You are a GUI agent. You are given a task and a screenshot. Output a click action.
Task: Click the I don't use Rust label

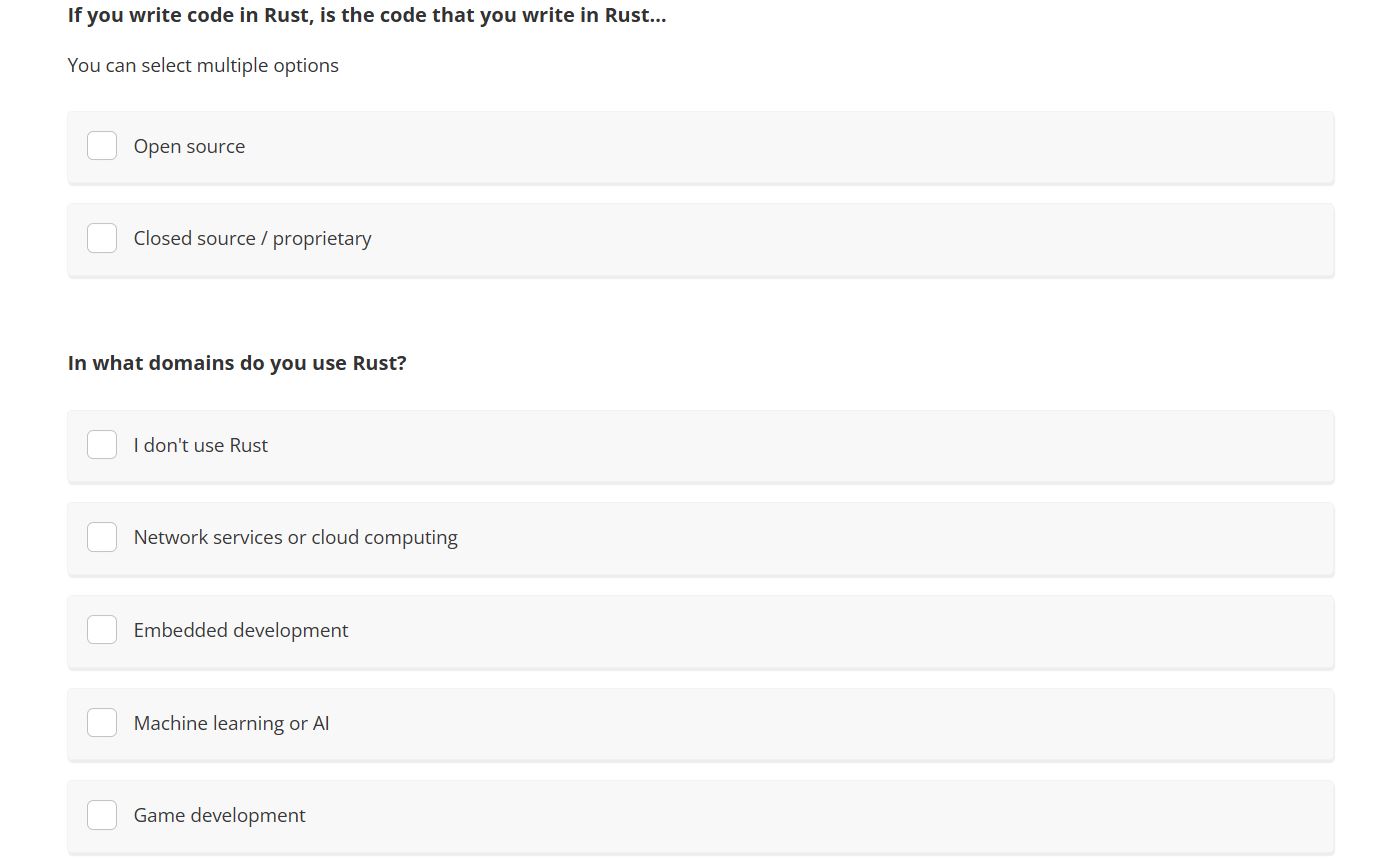201,445
